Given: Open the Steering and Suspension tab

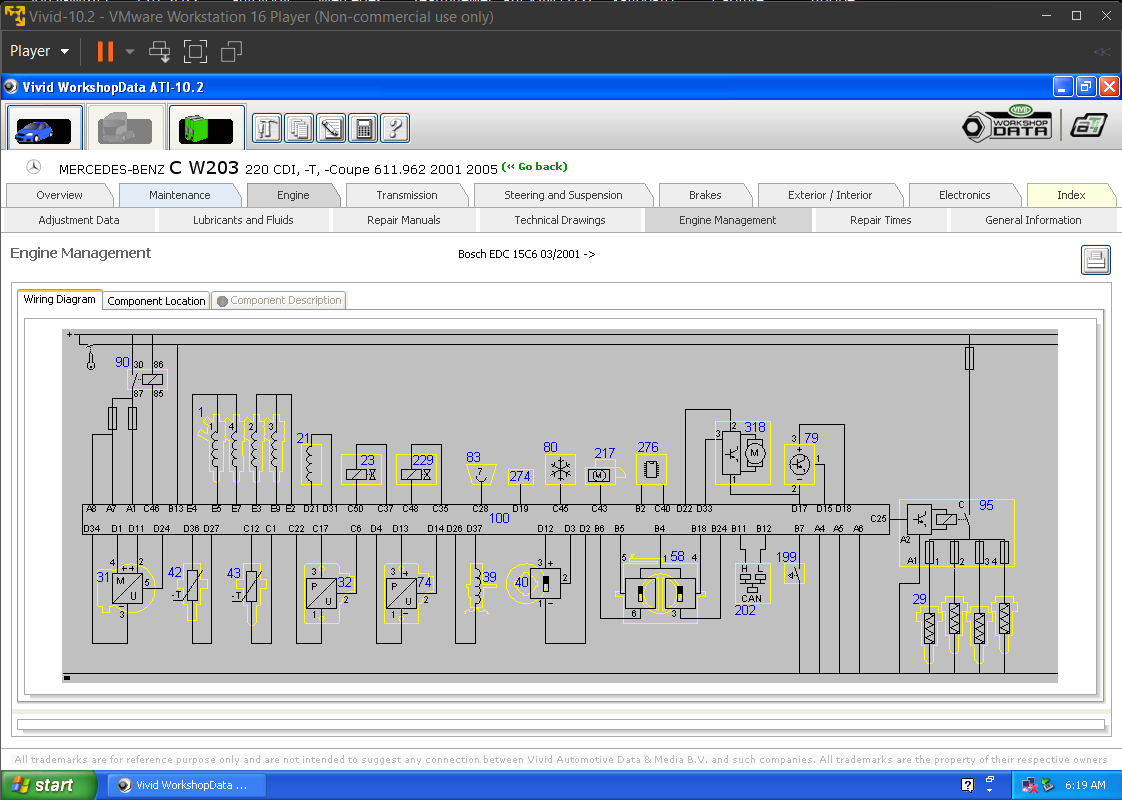Looking at the screenshot, I should 563,195.
